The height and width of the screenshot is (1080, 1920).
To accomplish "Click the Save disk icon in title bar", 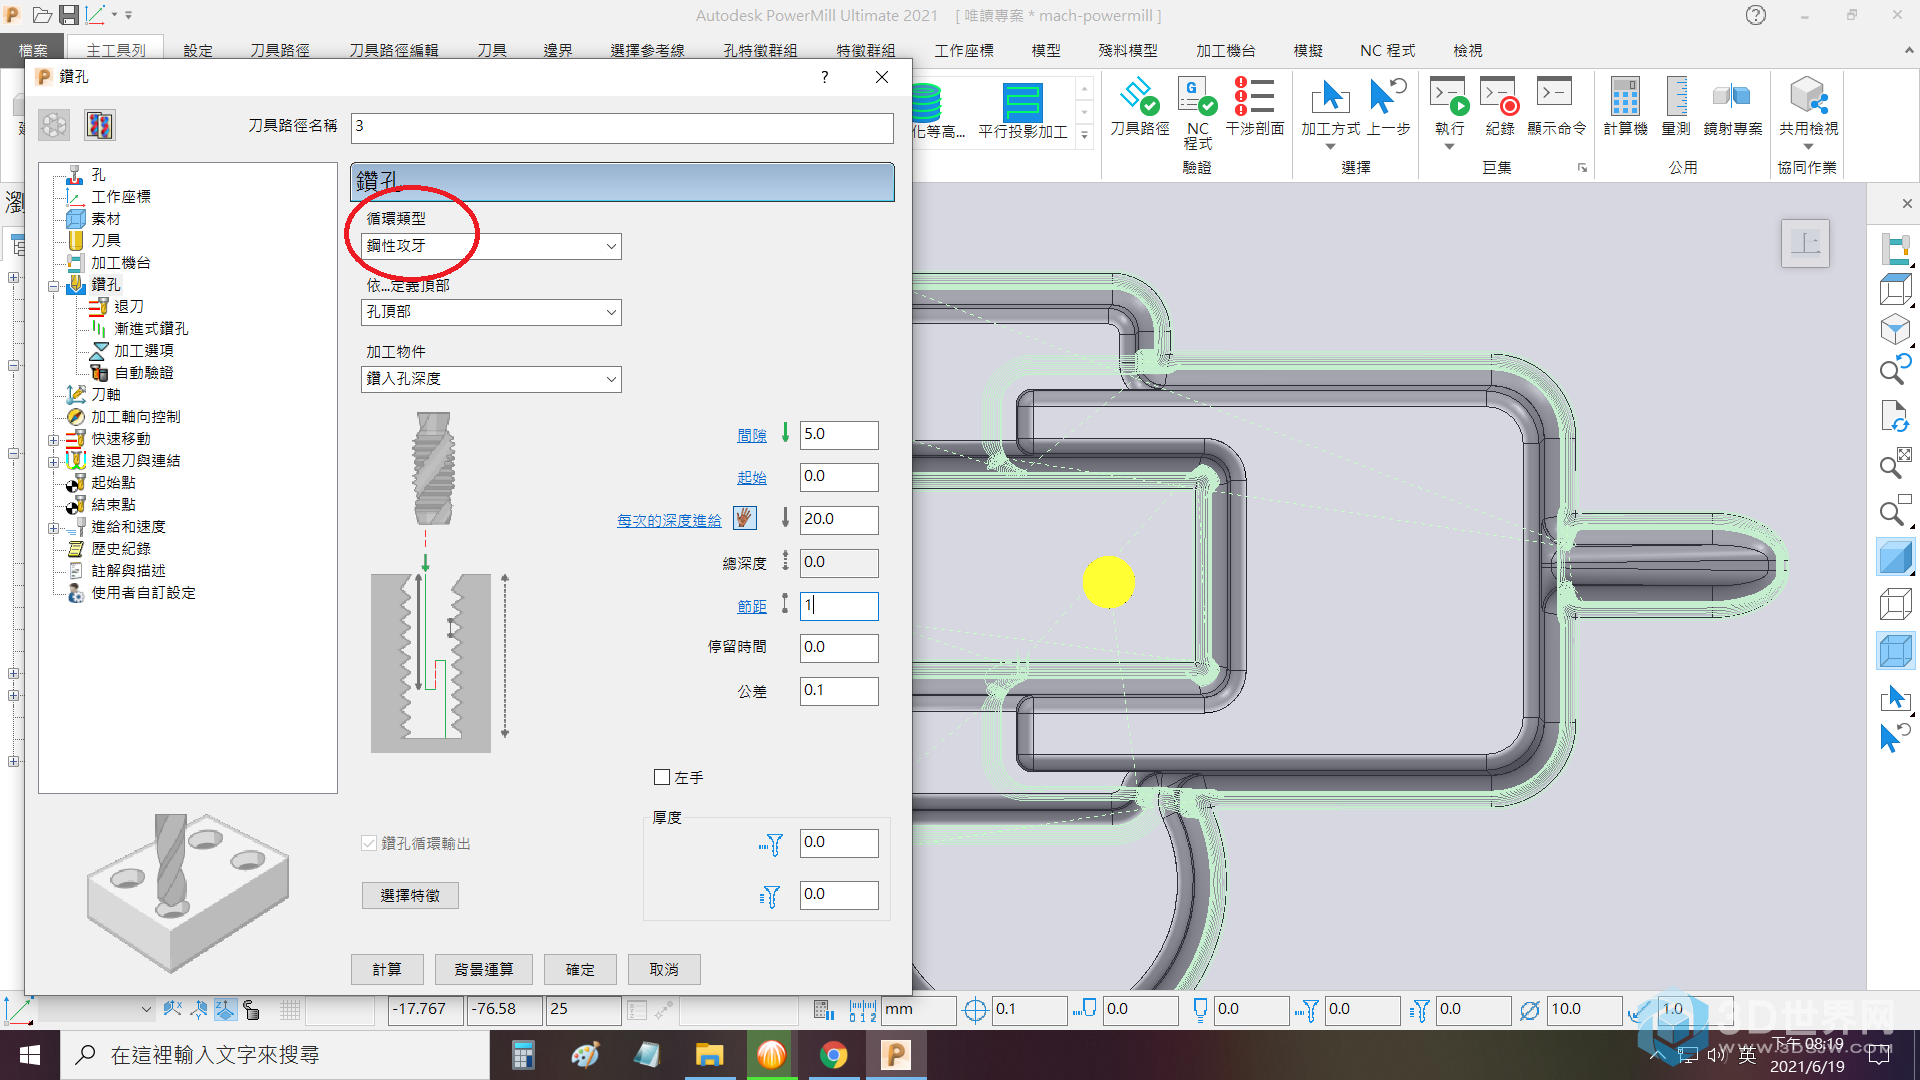I will 69,15.
